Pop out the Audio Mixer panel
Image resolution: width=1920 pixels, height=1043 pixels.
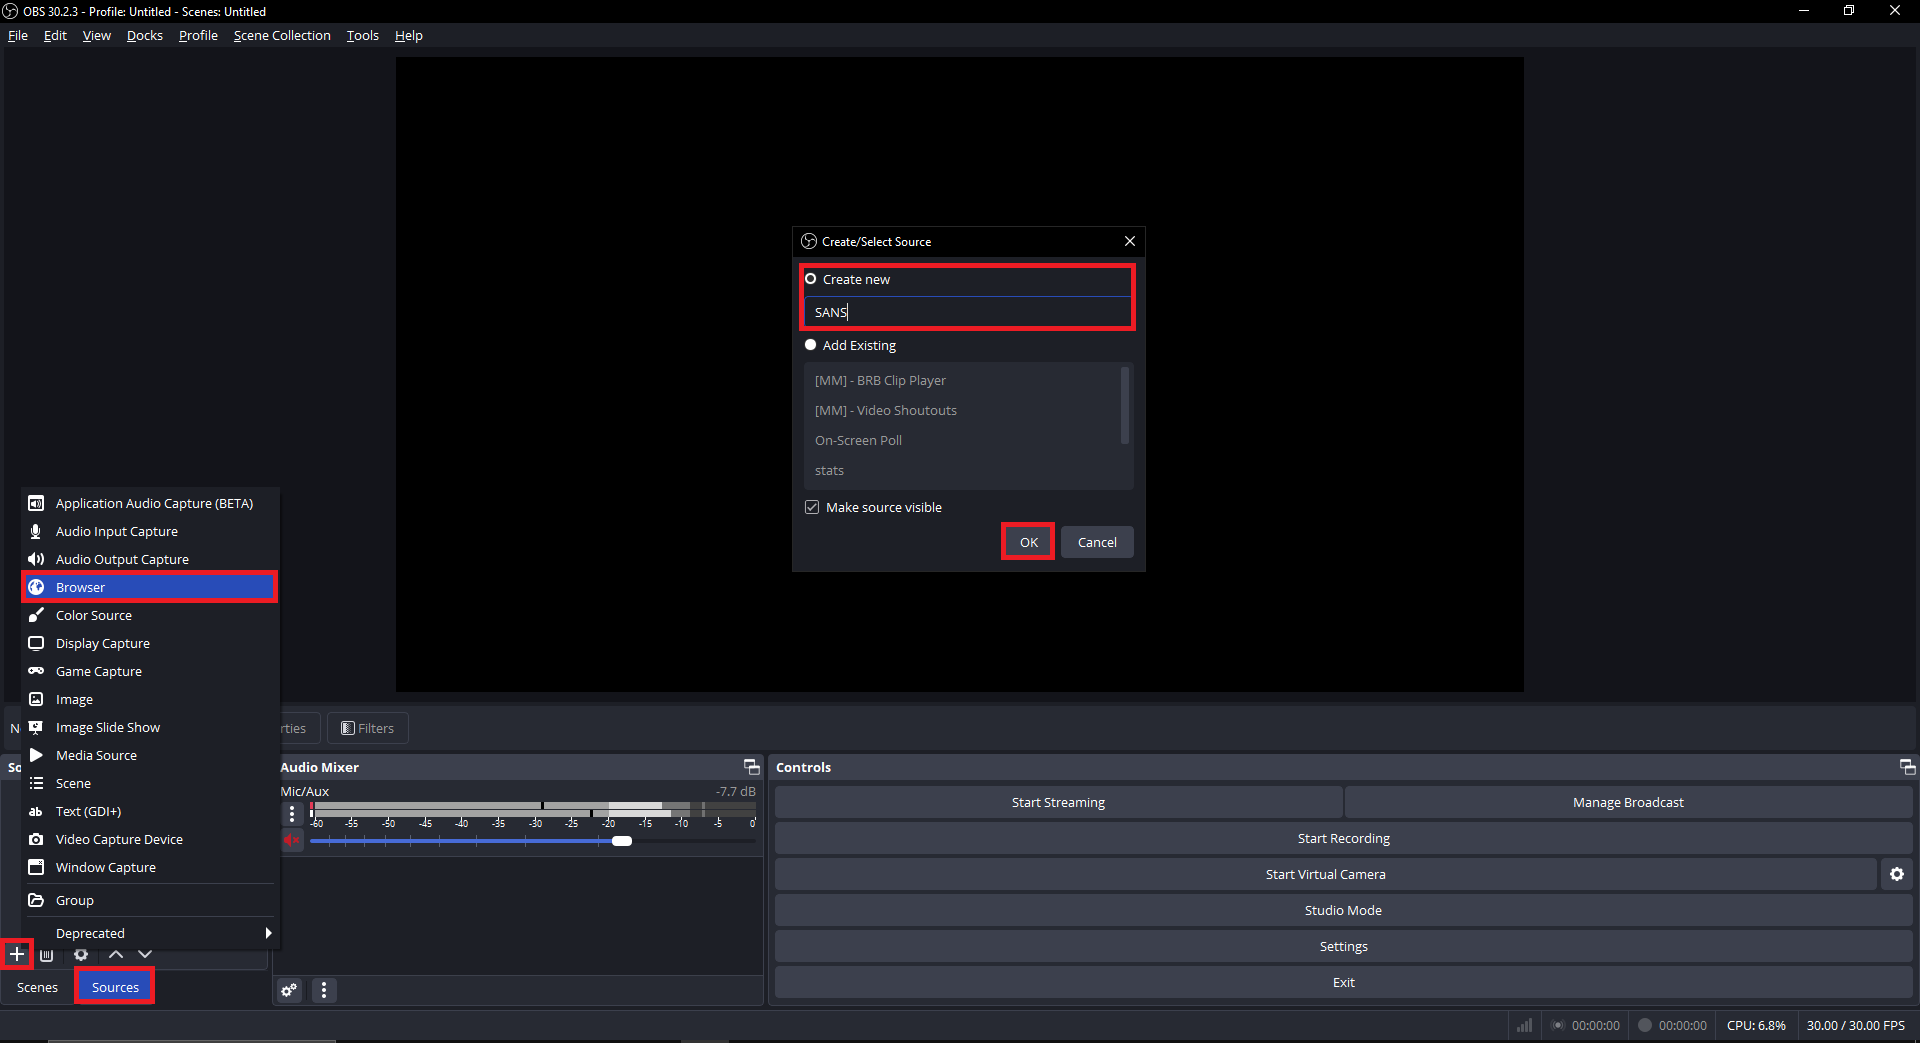[751, 767]
